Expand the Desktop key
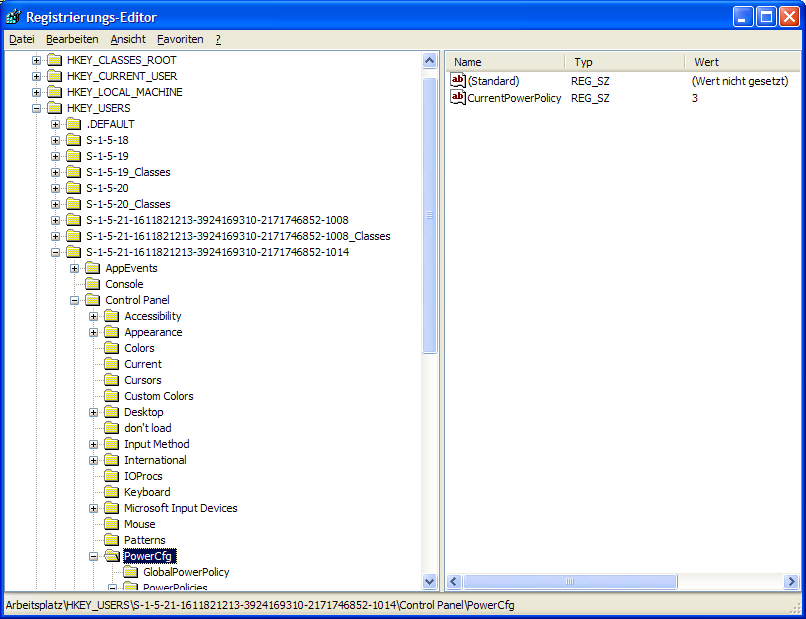The width and height of the screenshot is (806, 619). coord(94,412)
